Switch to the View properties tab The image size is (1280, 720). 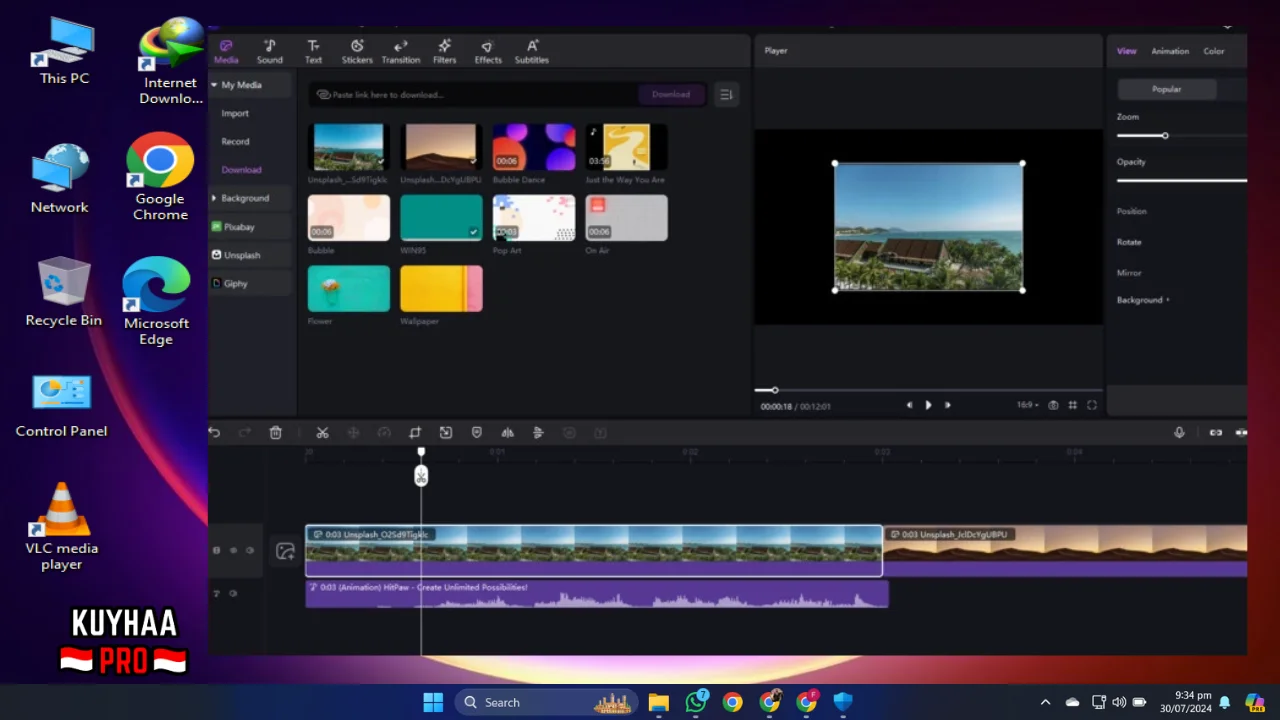[1126, 51]
